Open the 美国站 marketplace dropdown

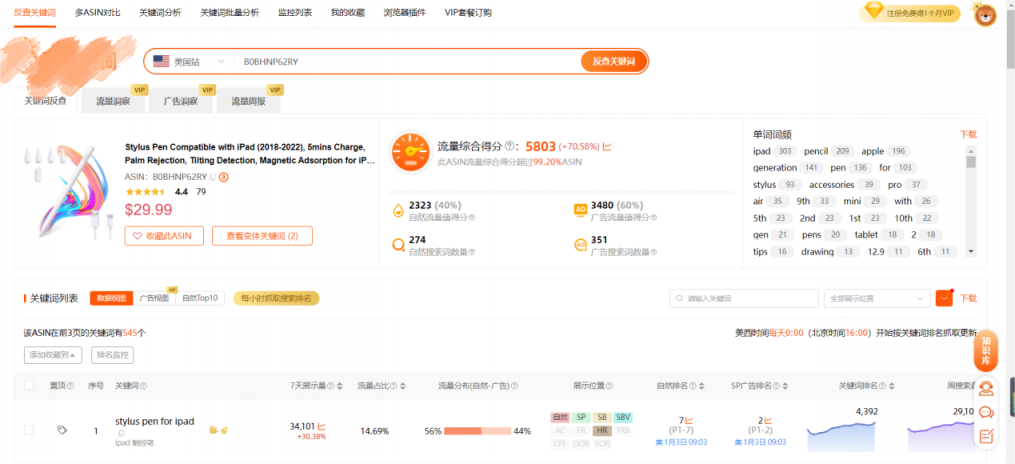pos(188,61)
